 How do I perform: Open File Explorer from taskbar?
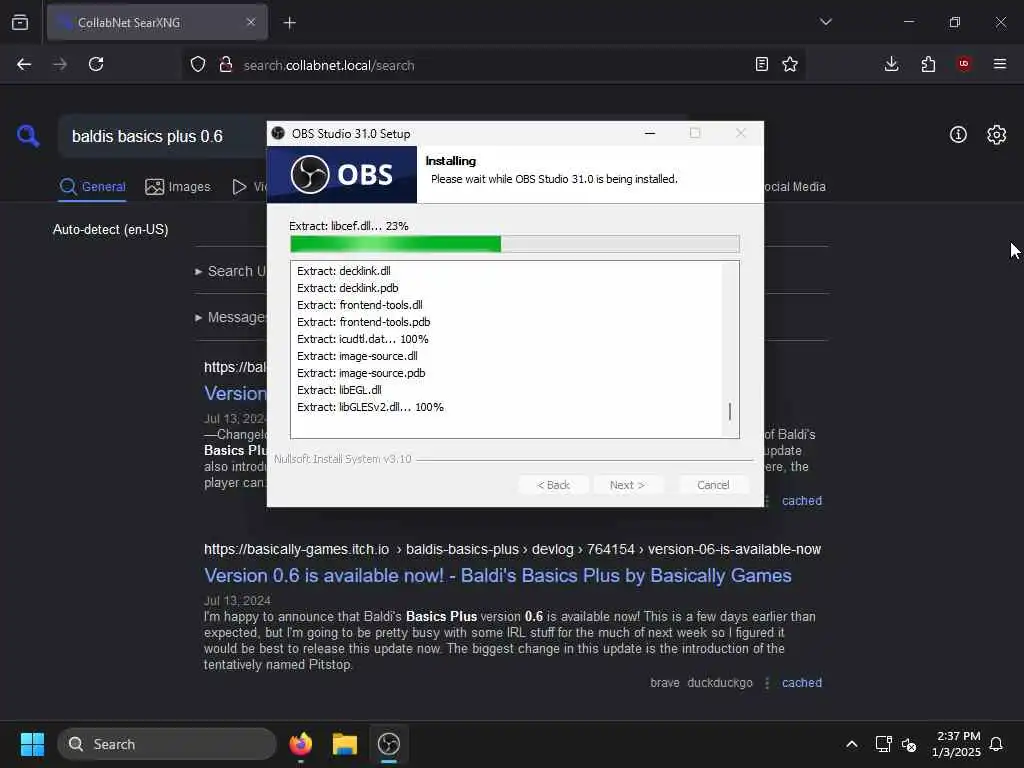click(345, 744)
